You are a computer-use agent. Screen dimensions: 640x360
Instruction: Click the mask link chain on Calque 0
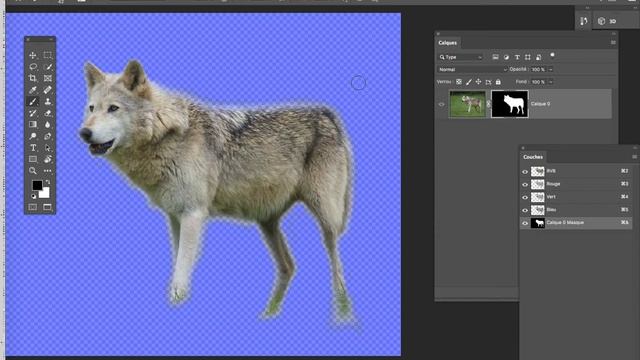pos(489,104)
